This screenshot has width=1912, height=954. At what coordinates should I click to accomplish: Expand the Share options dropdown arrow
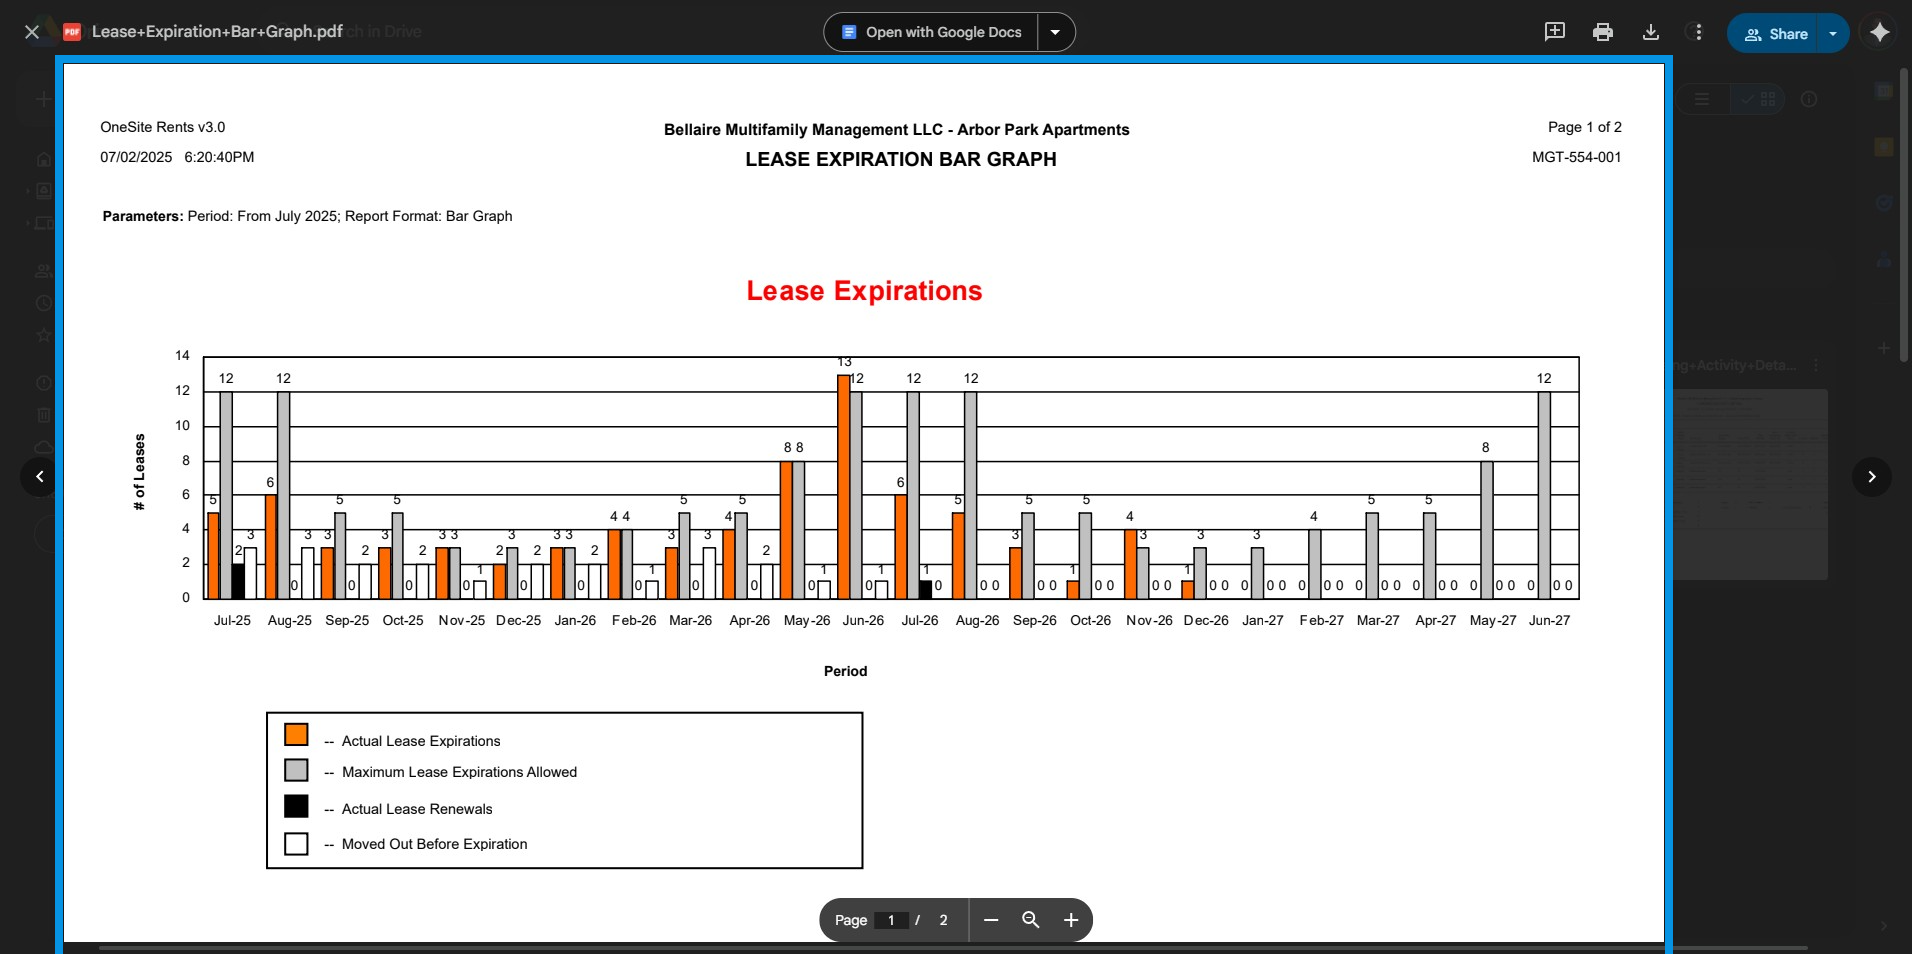coord(1833,33)
